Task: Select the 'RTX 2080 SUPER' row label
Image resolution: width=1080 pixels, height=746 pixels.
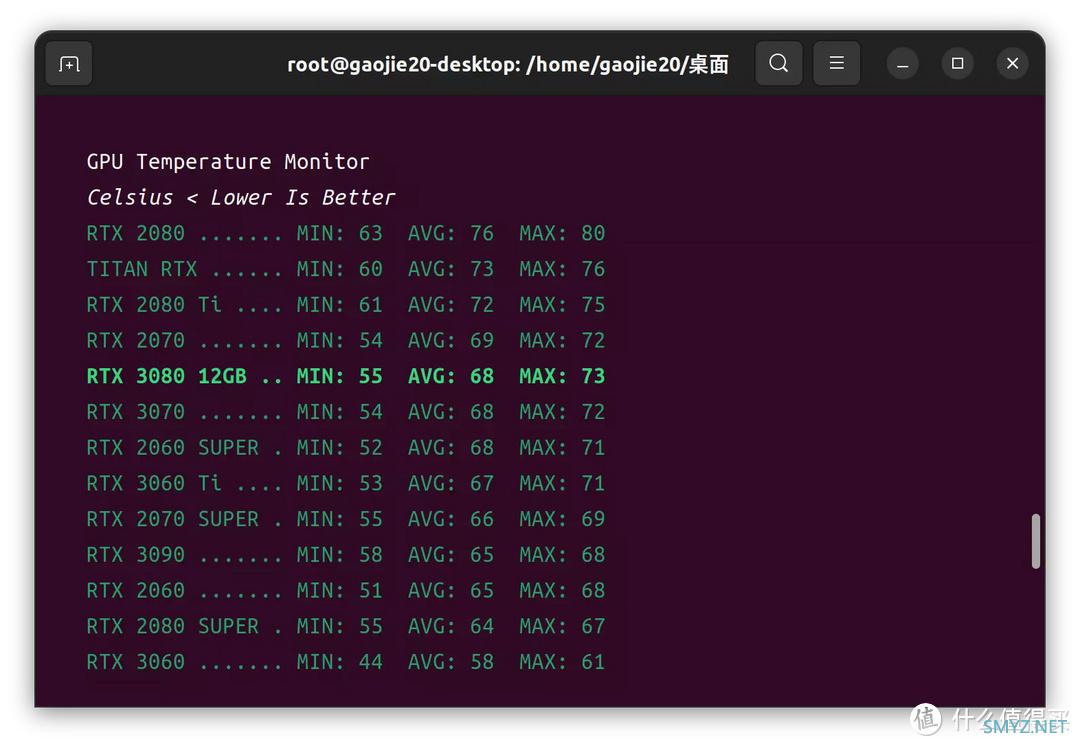Action: (173, 627)
